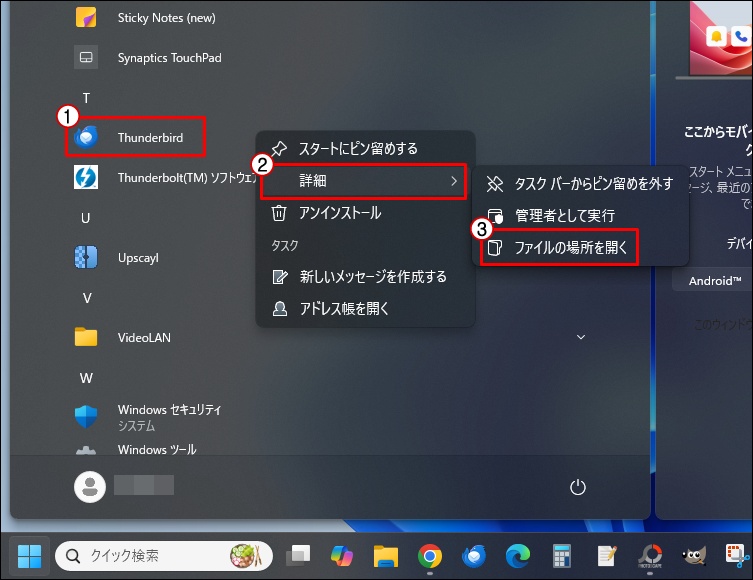
Task: Open GIMP from the taskbar
Action: tap(693, 556)
